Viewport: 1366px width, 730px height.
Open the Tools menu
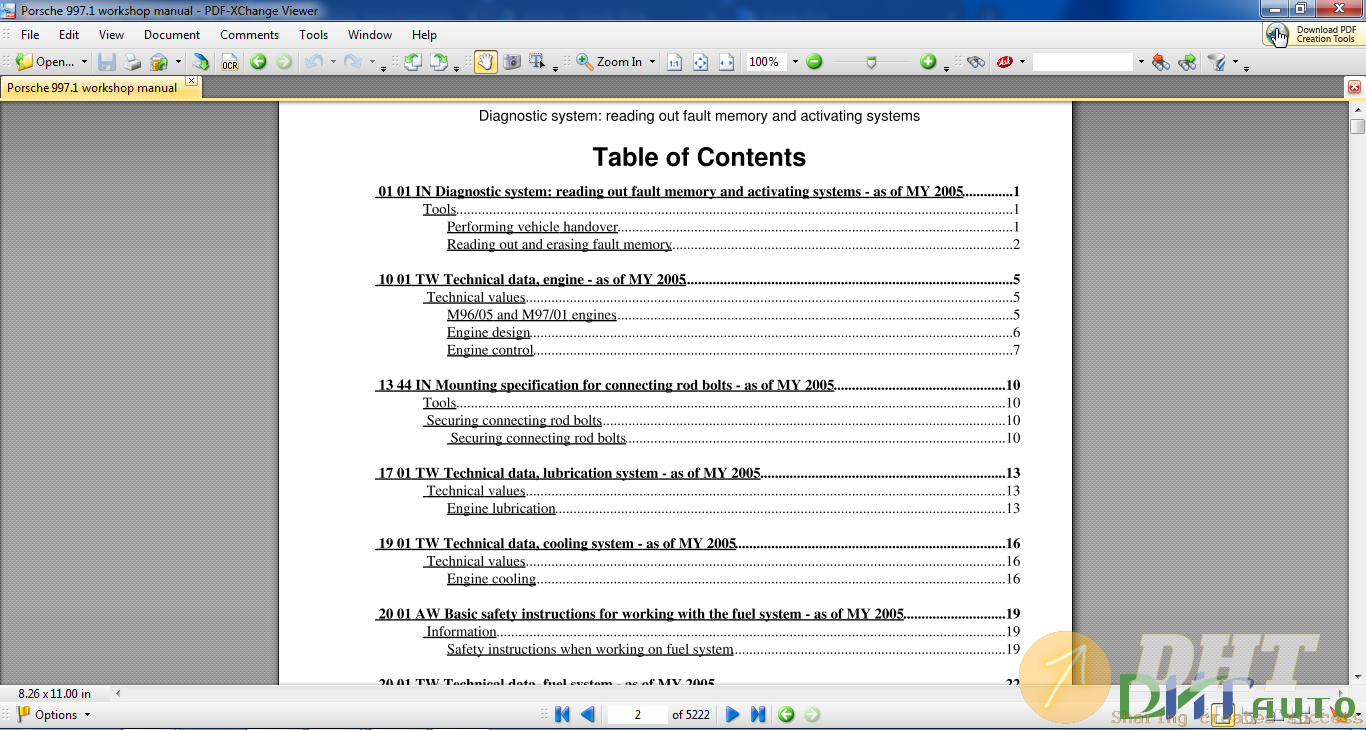pos(314,34)
